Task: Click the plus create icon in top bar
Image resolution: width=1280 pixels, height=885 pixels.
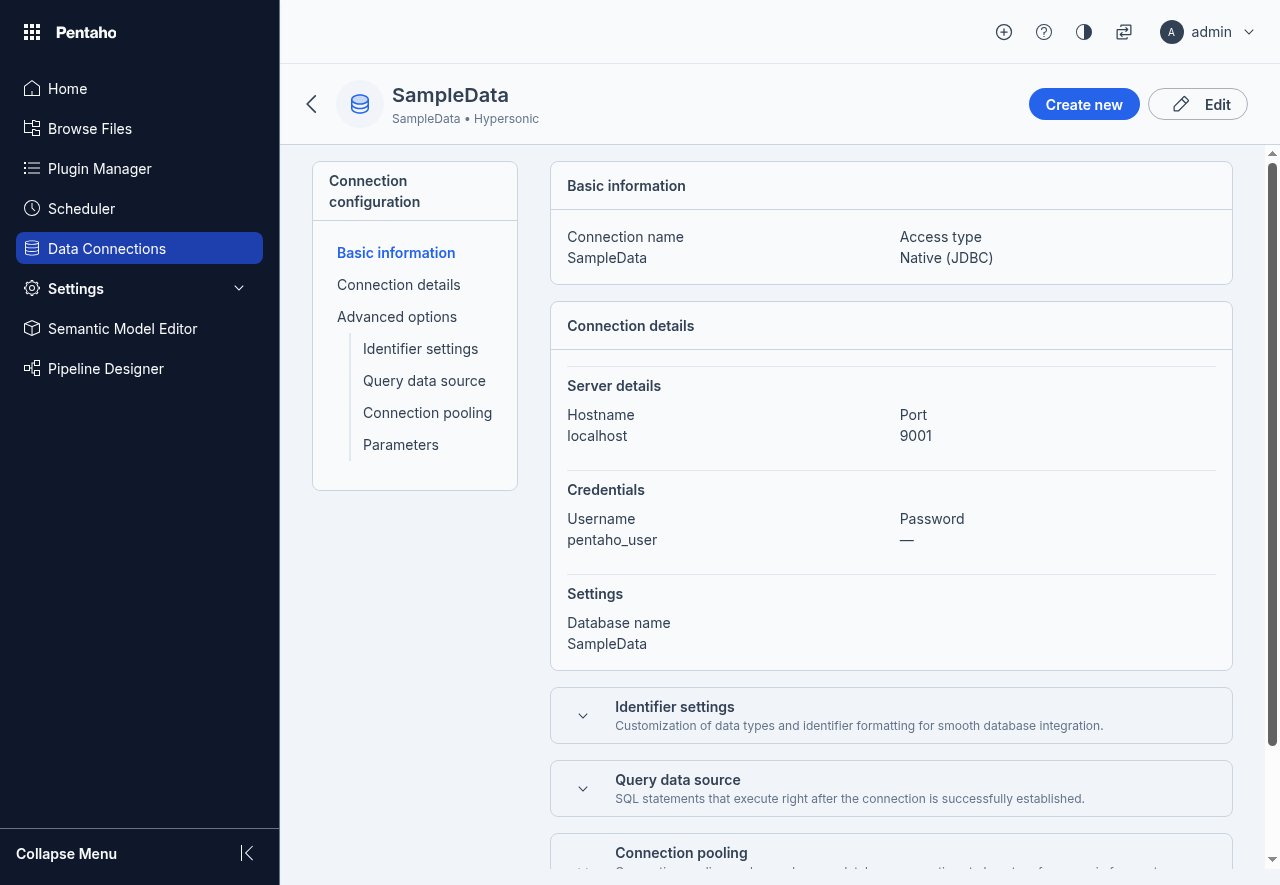Action: [1004, 32]
